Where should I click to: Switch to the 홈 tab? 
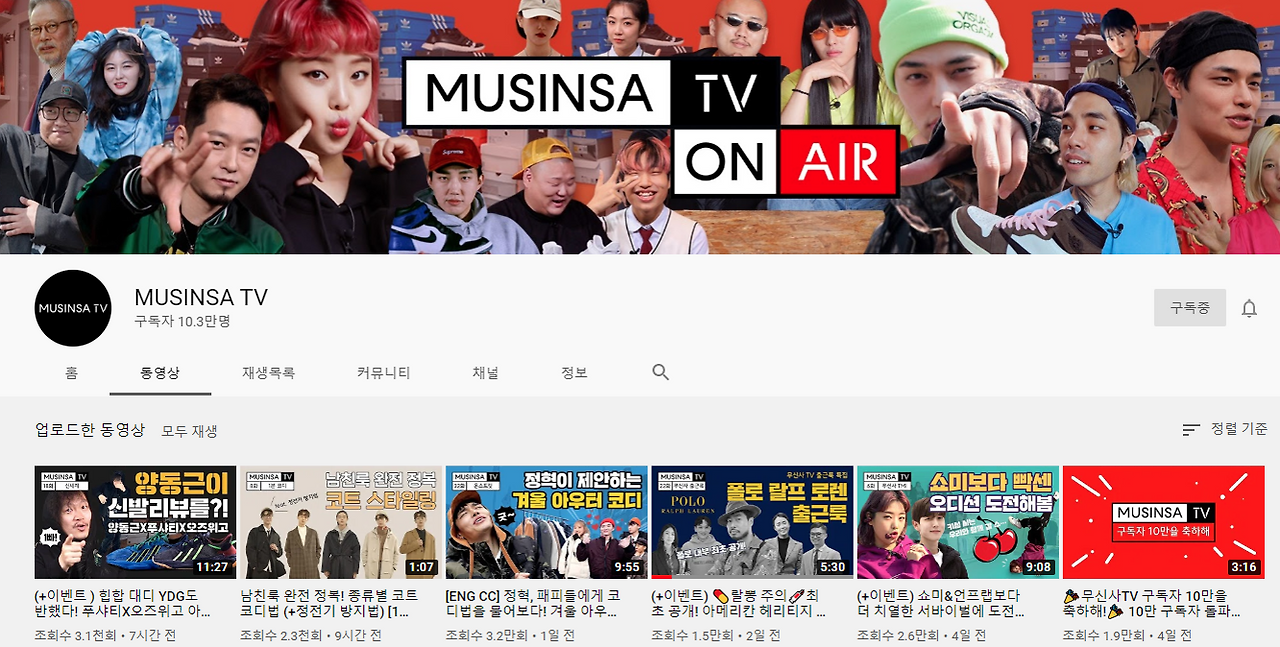click(x=72, y=372)
